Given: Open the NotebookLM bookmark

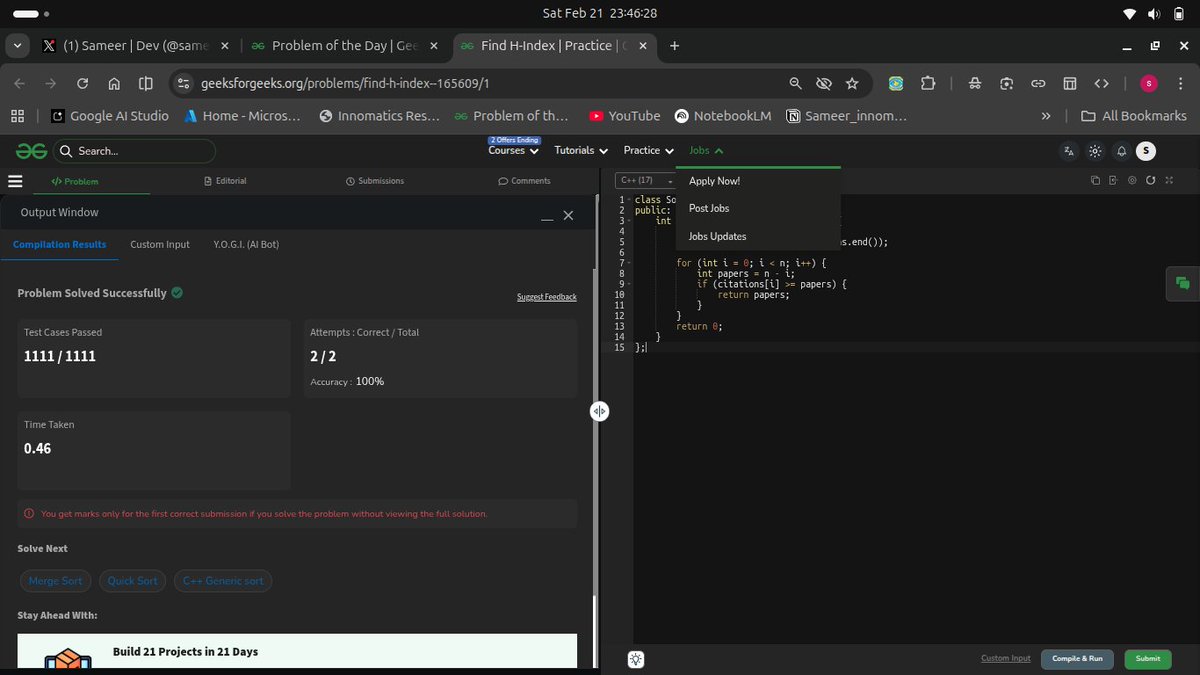Looking at the screenshot, I should (x=723, y=116).
